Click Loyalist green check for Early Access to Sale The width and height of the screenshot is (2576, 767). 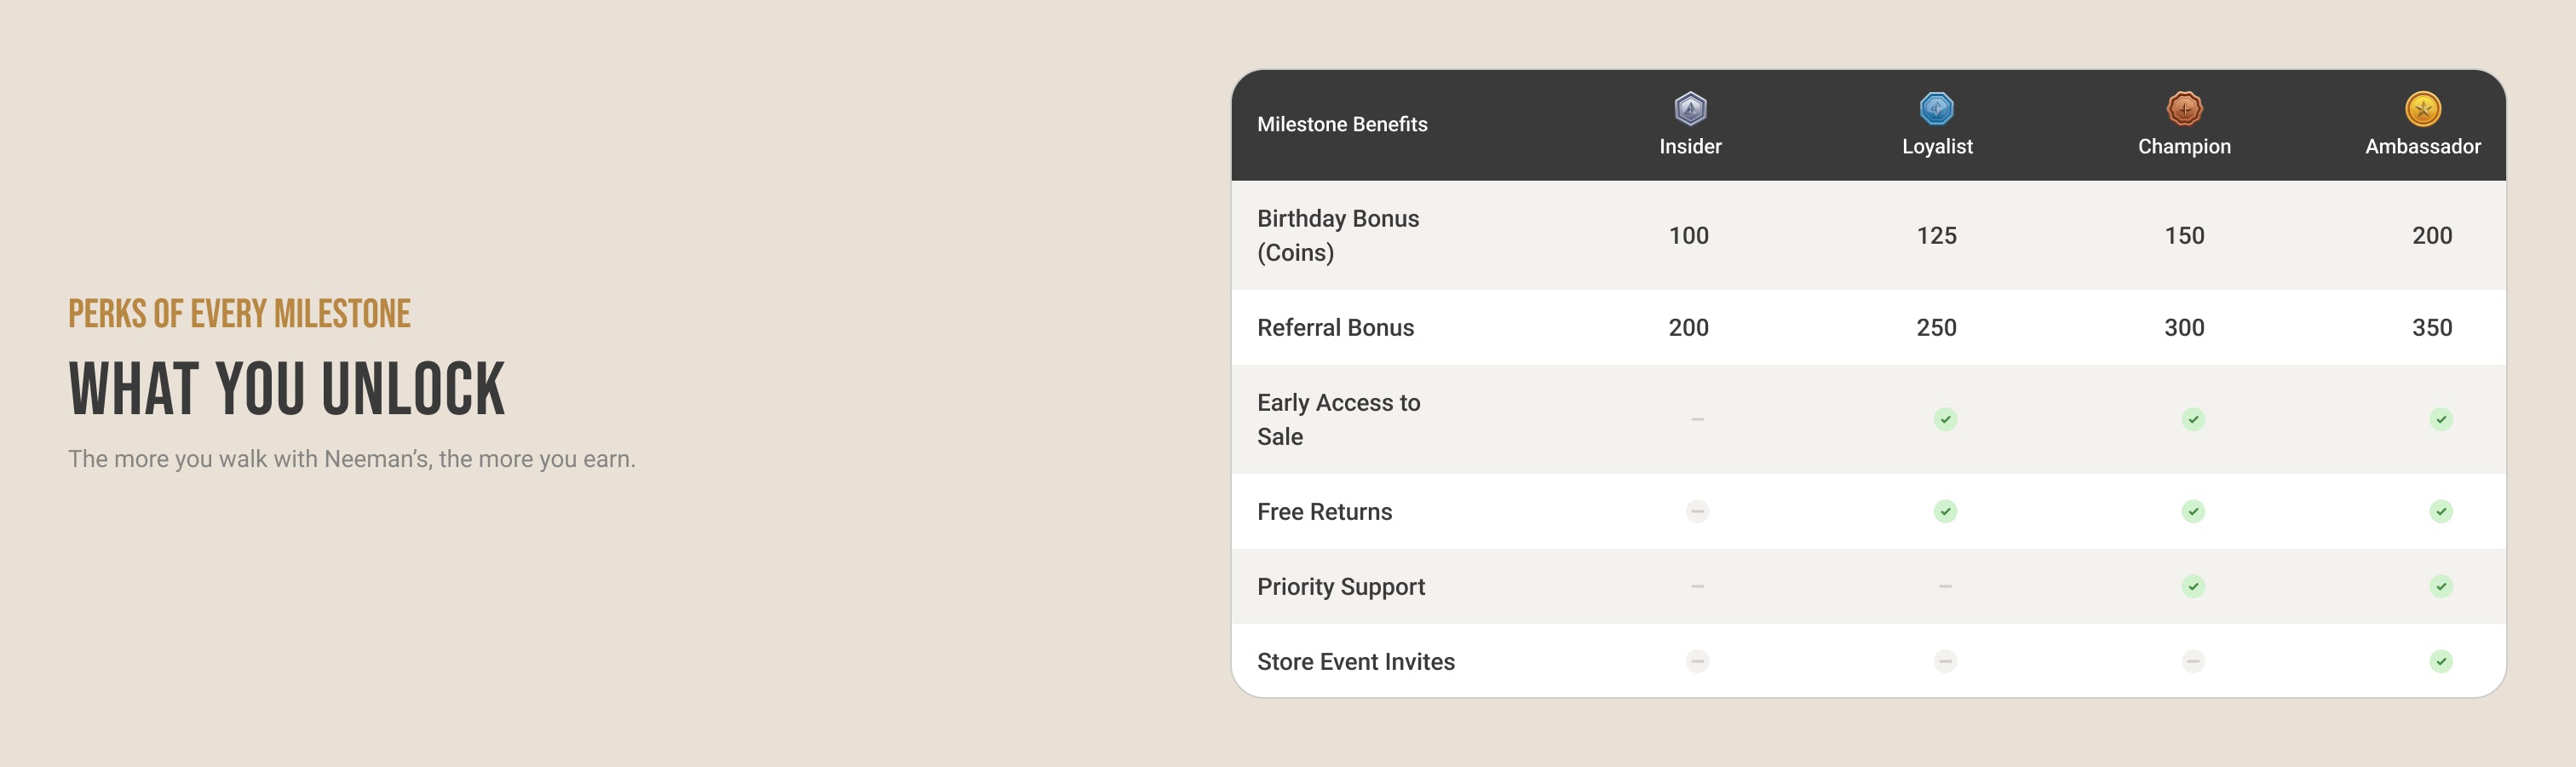tap(1945, 419)
